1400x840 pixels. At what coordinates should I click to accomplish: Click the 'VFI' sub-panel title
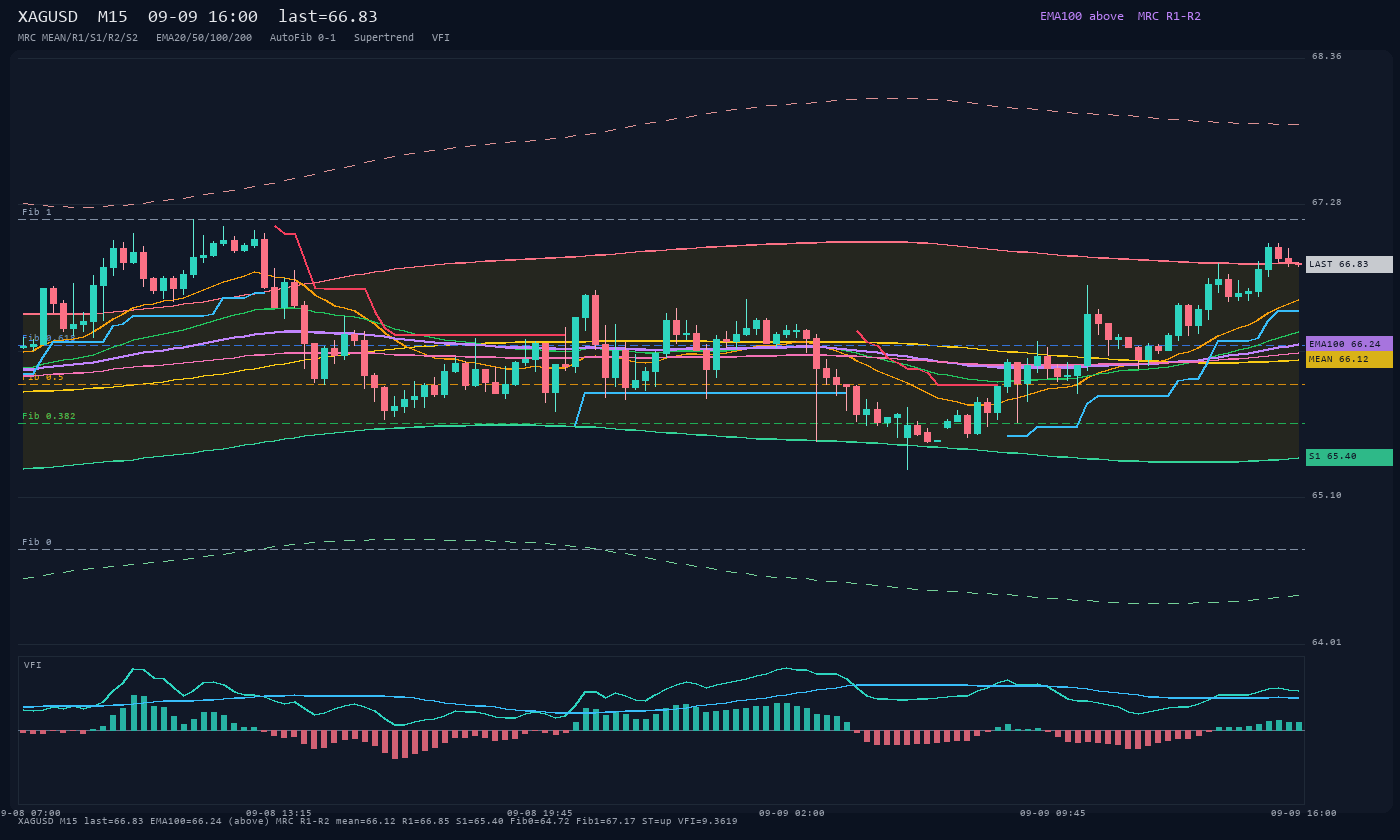pyautogui.click(x=33, y=665)
